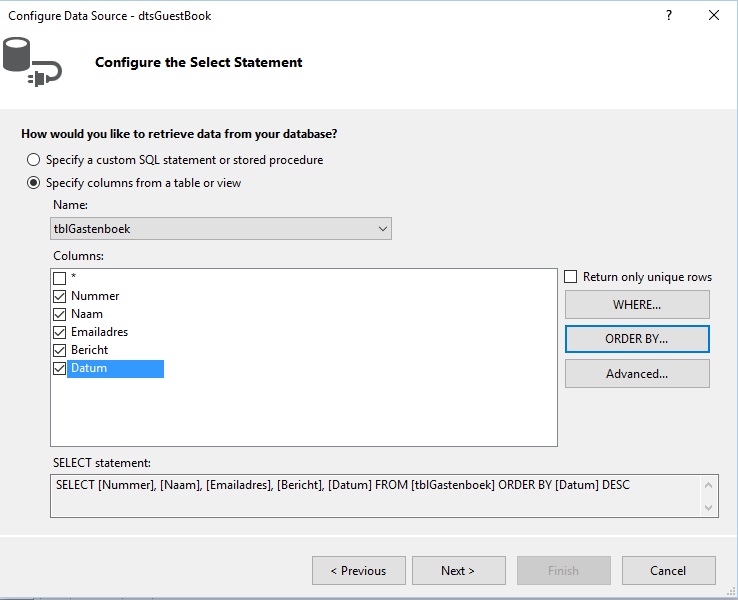Click the help question mark icon
The height and width of the screenshot is (600, 738).
(669, 15)
